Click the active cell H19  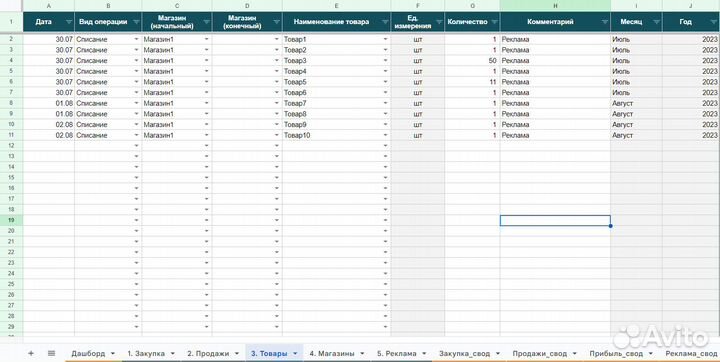(555, 221)
